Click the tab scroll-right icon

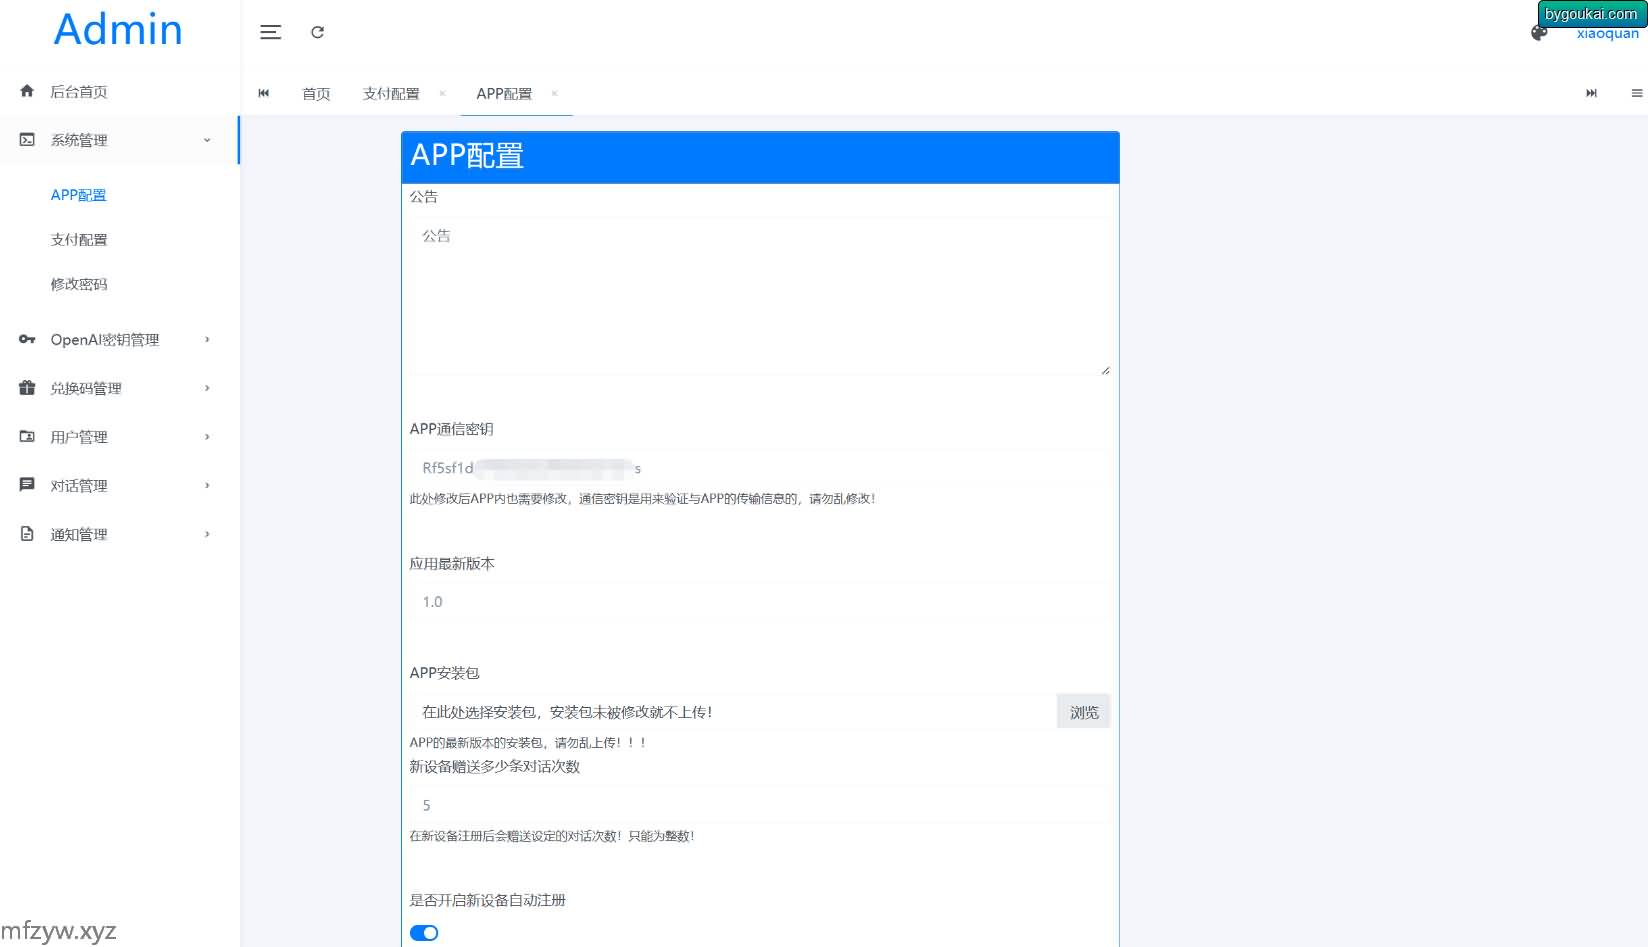coord(1591,93)
